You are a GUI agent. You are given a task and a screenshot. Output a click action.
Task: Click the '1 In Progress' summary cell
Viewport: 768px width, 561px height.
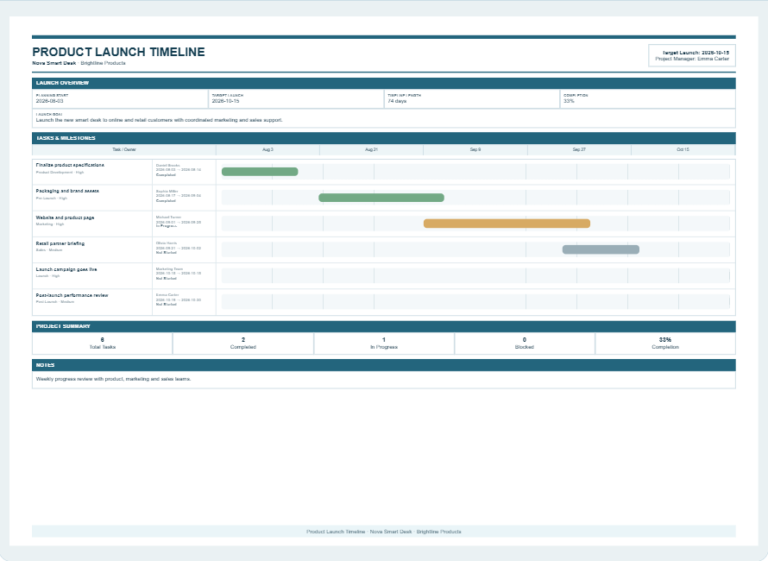[384, 343]
